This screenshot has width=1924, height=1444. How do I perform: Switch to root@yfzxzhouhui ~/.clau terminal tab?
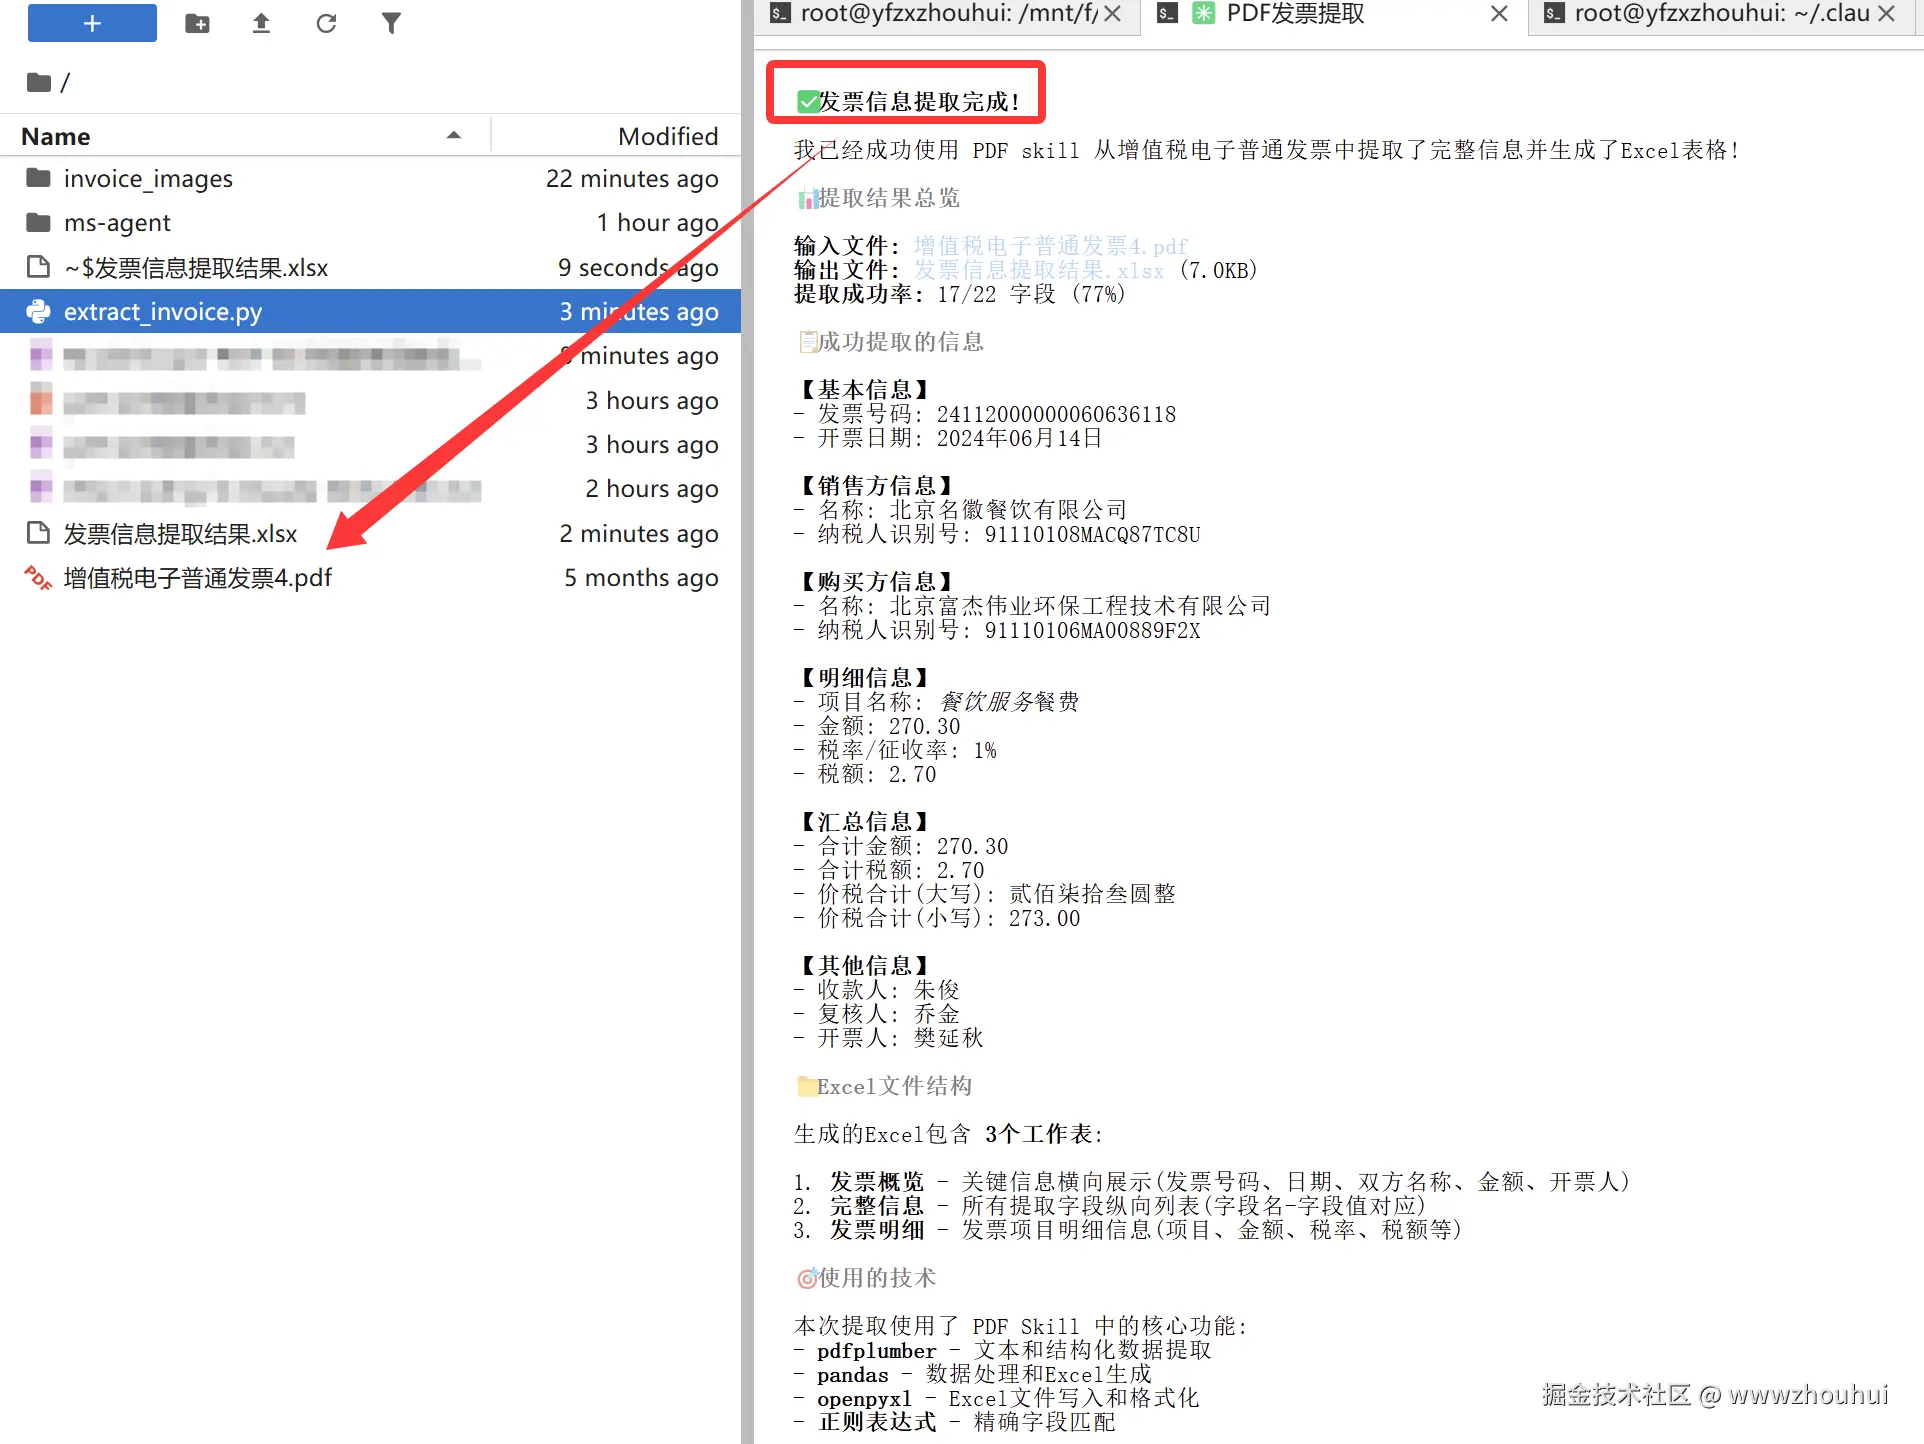pos(1720,13)
